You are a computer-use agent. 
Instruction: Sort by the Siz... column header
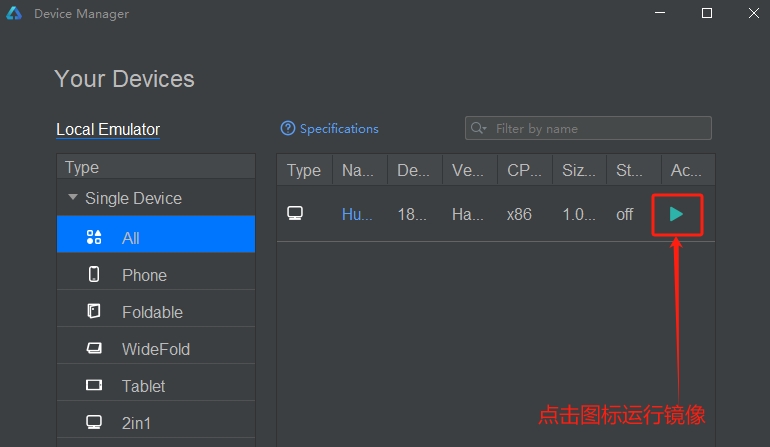[x=579, y=170]
